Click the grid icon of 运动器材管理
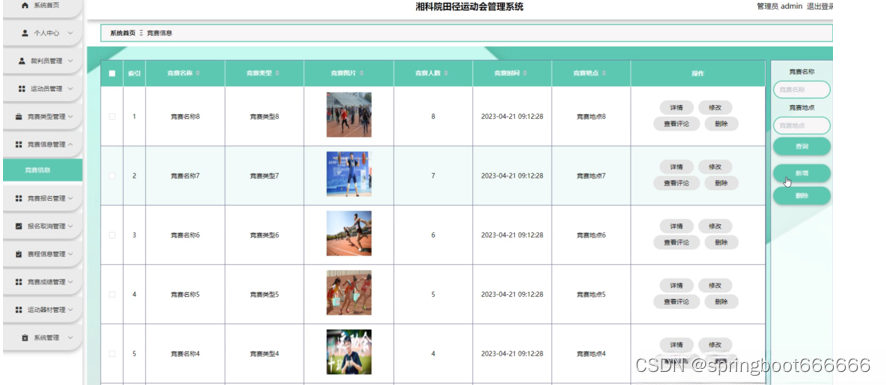The image size is (886, 385). pos(19,310)
